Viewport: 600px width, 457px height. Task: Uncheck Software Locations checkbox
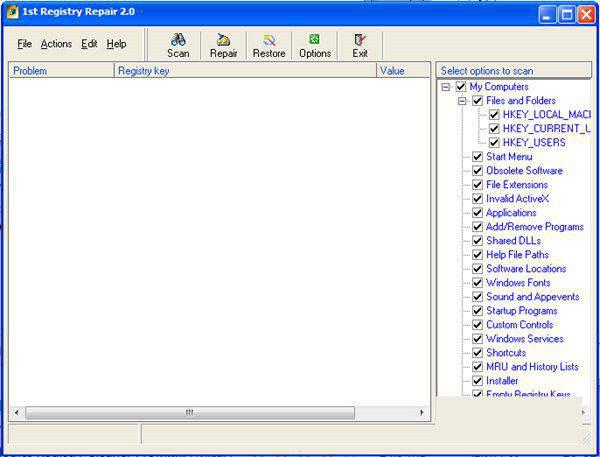point(477,269)
